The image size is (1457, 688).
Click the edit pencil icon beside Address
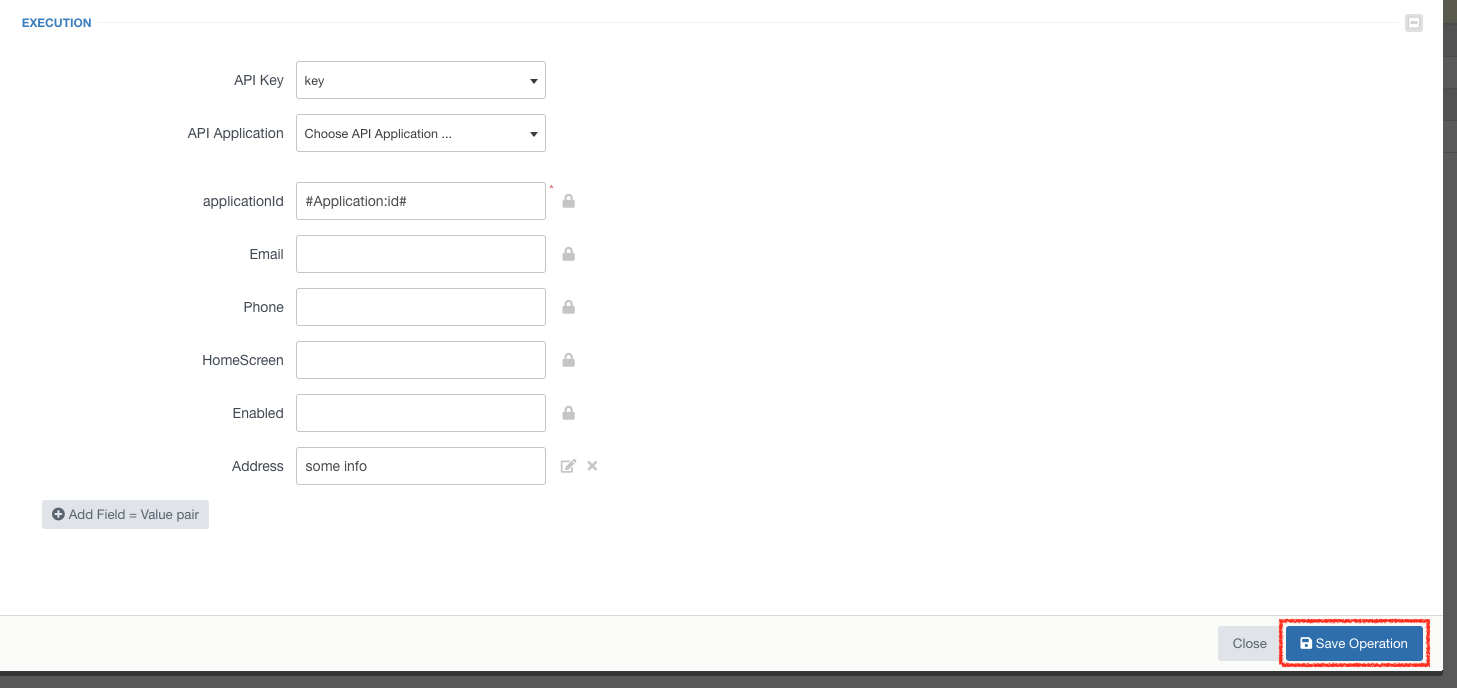click(x=568, y=466)
